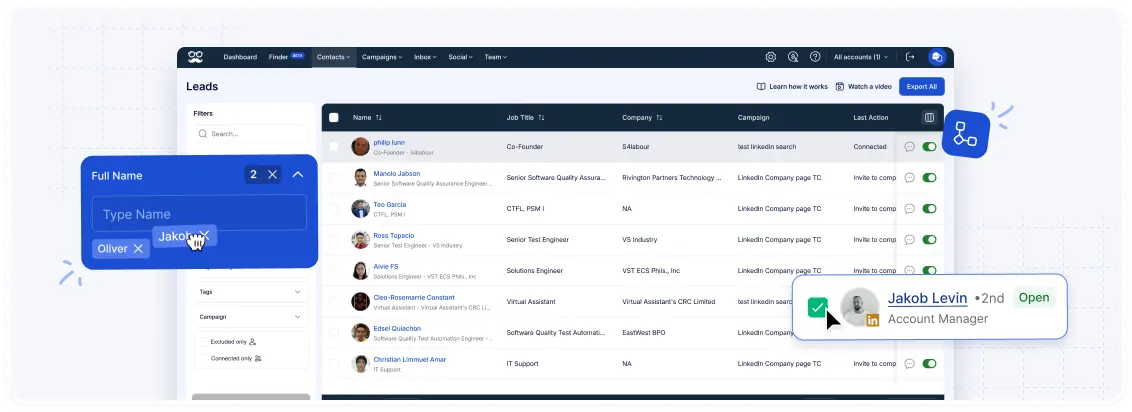Open Jakob Levin profile link

click(927, 298)
